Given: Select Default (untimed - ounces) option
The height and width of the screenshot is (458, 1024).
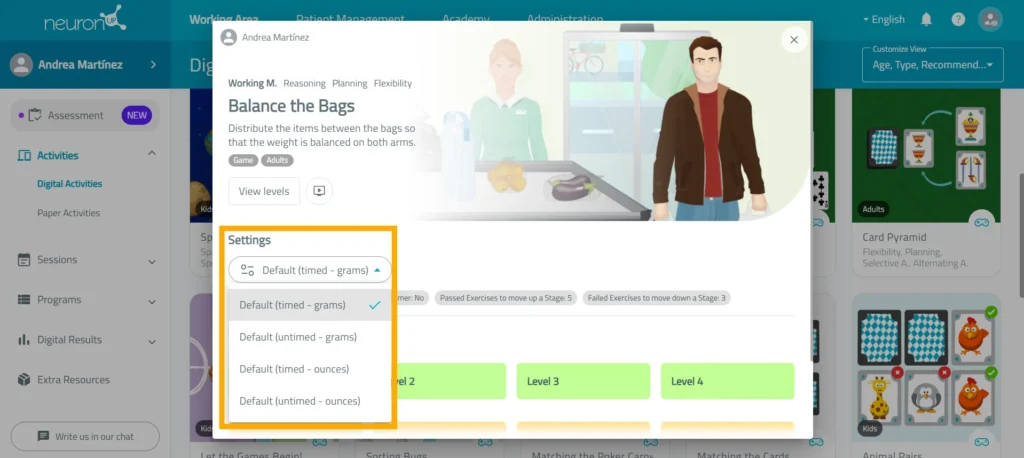Looking at the screenshot, I should pyautogui.click(x=310, y=401).
